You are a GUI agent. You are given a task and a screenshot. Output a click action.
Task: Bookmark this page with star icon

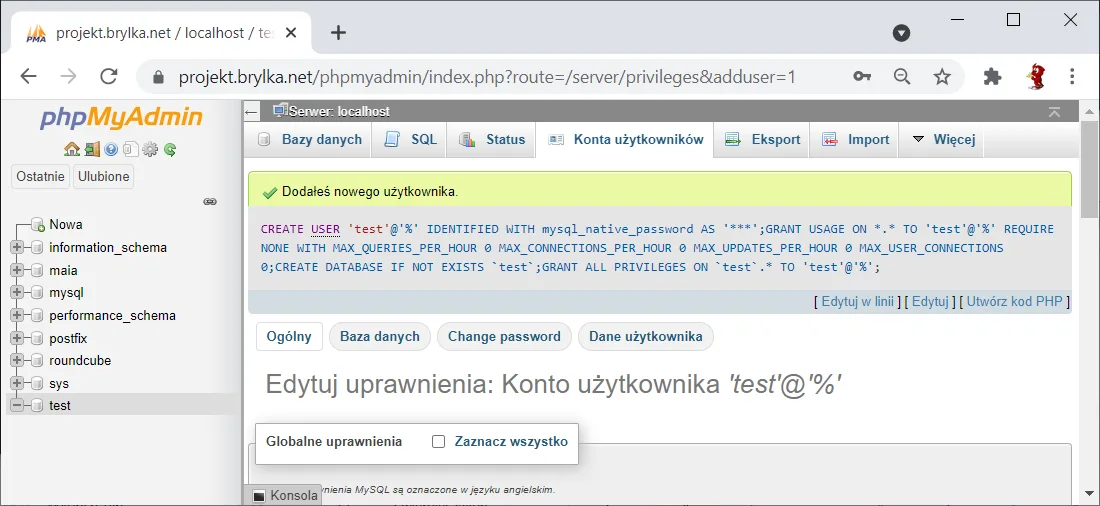[x=942, y=76]
